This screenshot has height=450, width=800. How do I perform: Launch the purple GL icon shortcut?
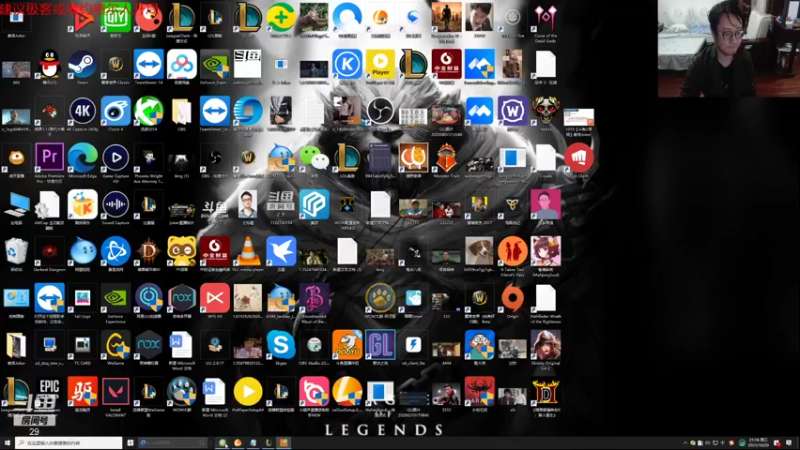(x=380, y=345)
